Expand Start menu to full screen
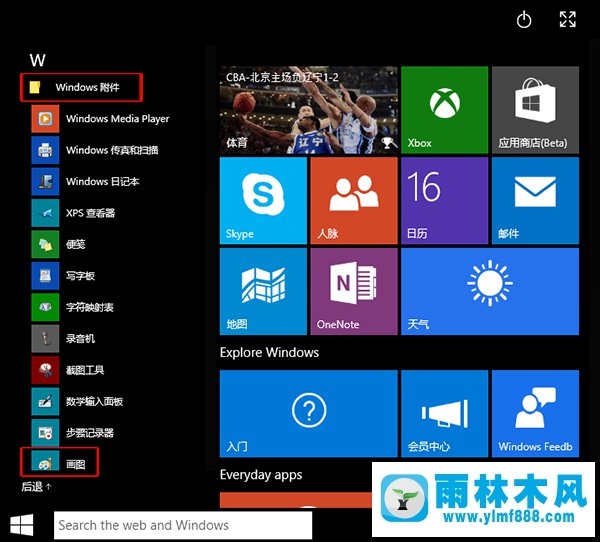 coord(567,20)
